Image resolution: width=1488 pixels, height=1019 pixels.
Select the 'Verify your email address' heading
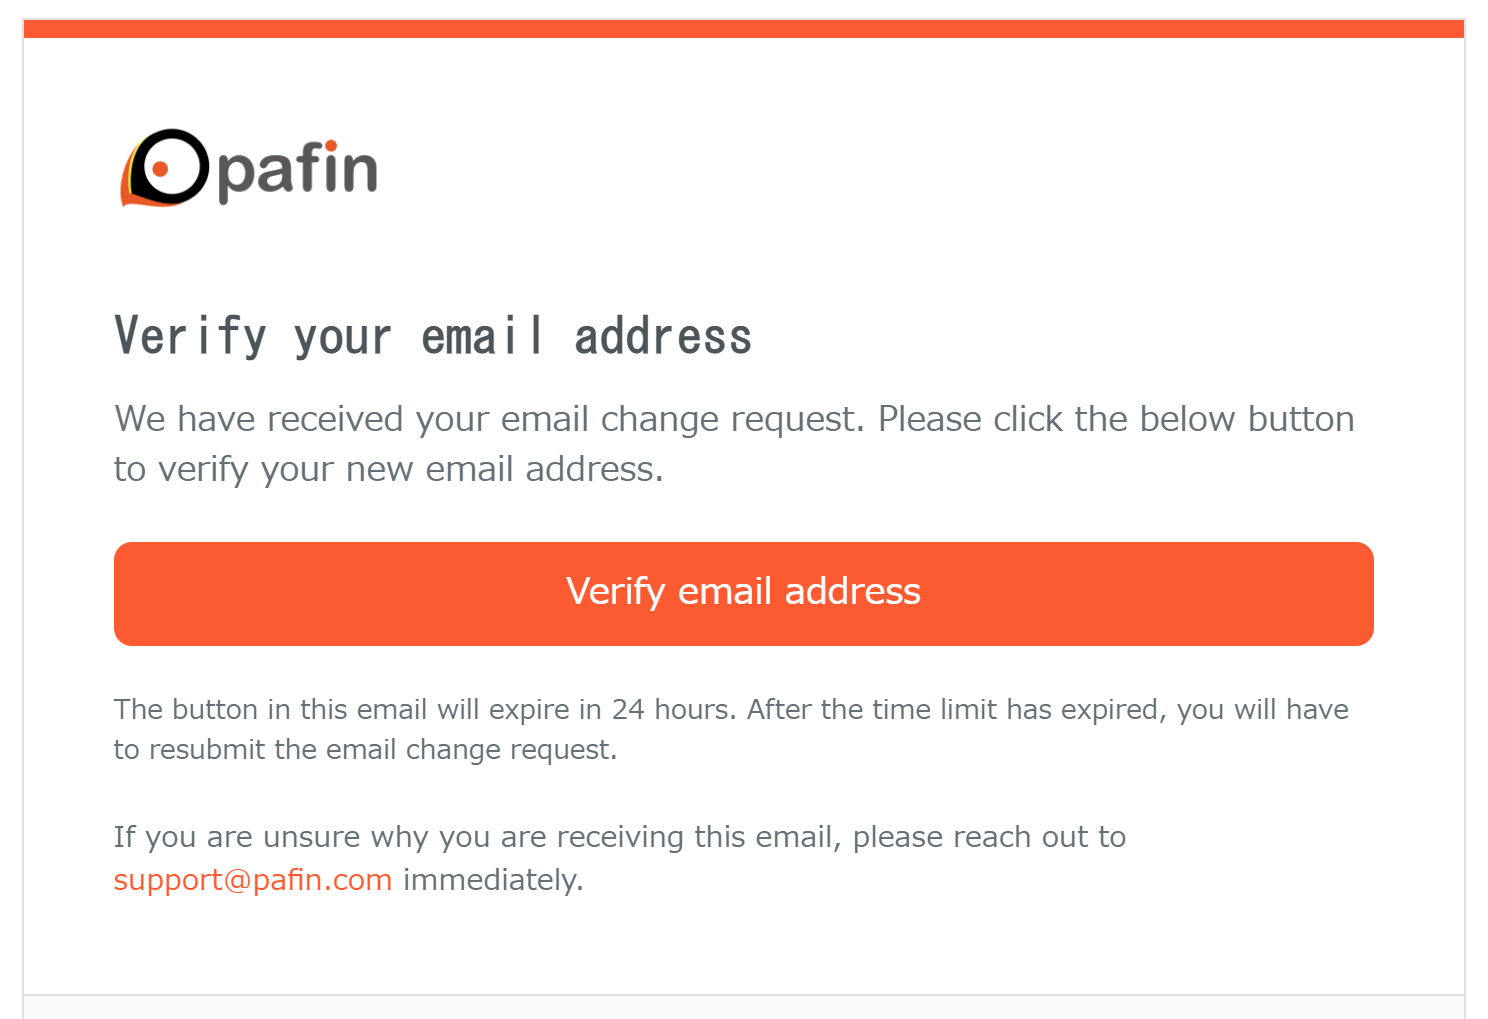point(433,336)
